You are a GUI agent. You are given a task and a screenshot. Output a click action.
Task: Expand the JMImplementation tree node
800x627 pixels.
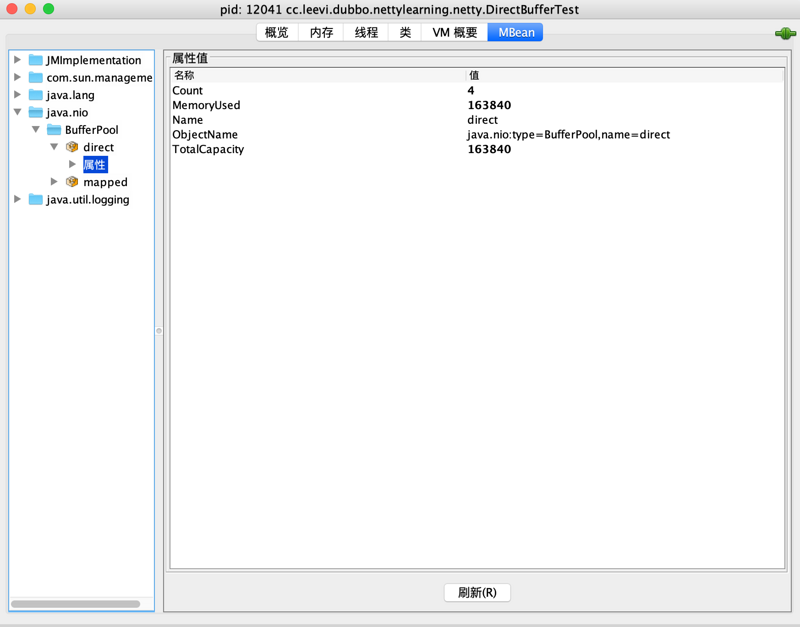click(17, 60)
